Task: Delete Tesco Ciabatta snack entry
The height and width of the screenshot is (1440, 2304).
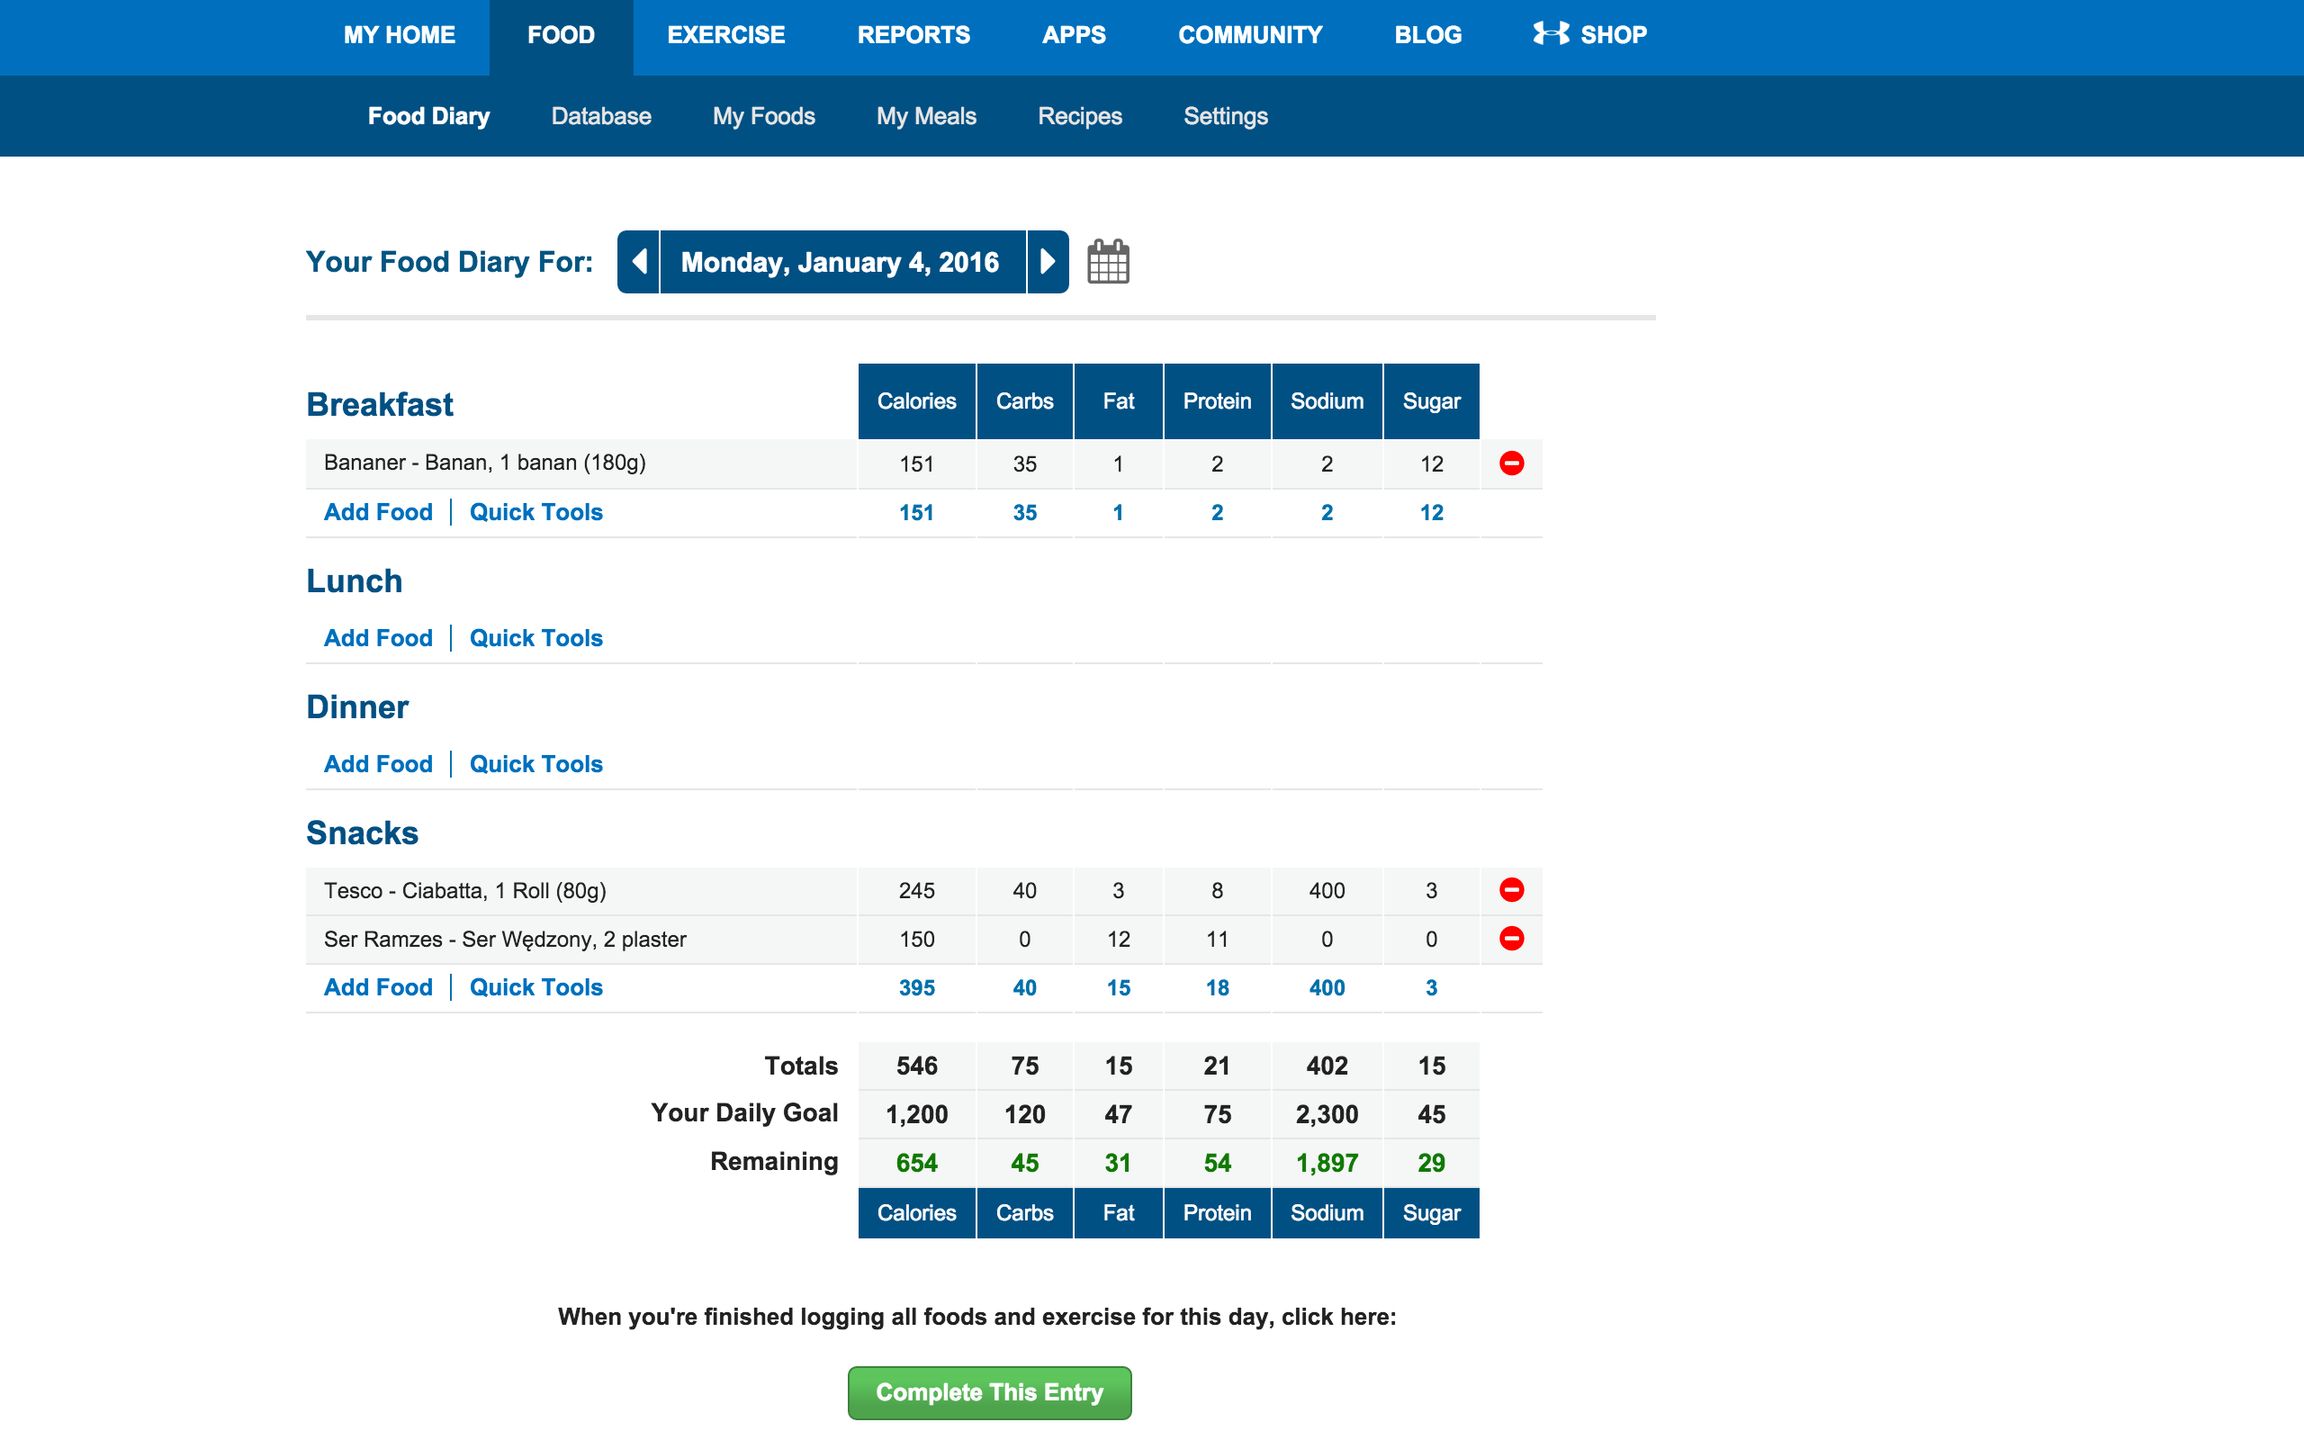Action: (1511, 890)
